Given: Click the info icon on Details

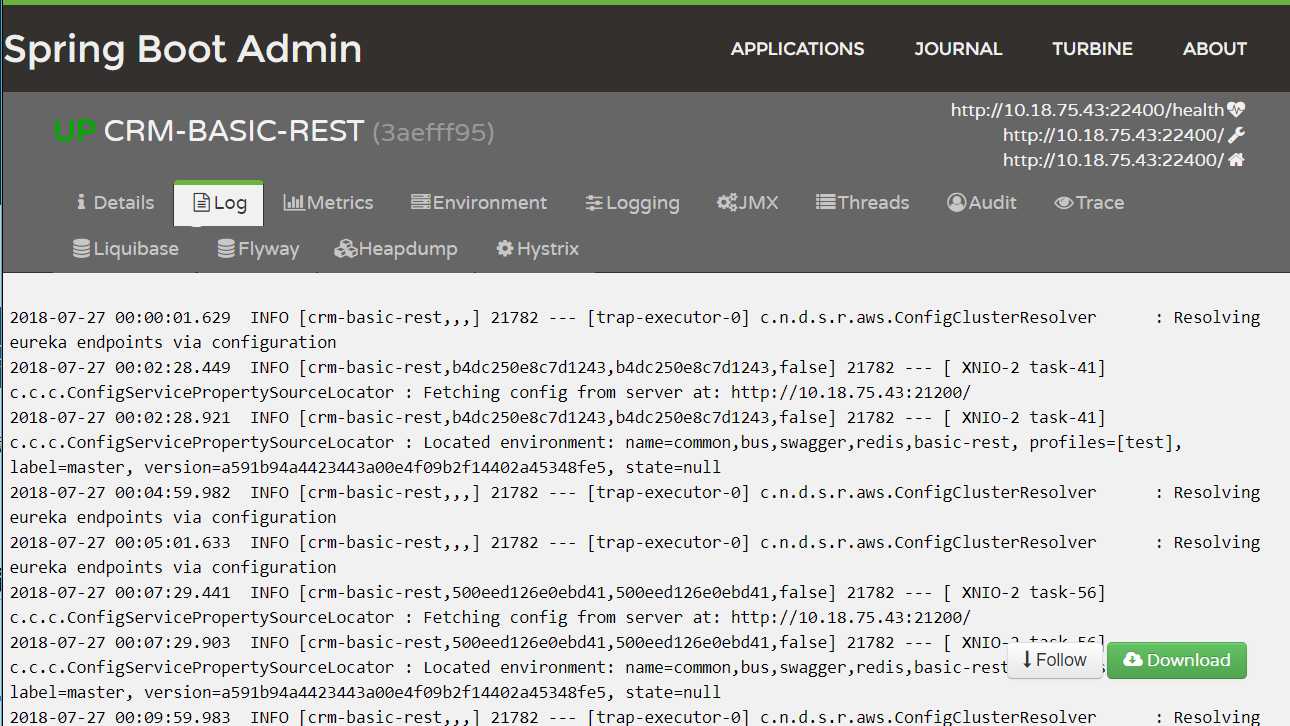Looking at the screenshot, I should (82, 203).
